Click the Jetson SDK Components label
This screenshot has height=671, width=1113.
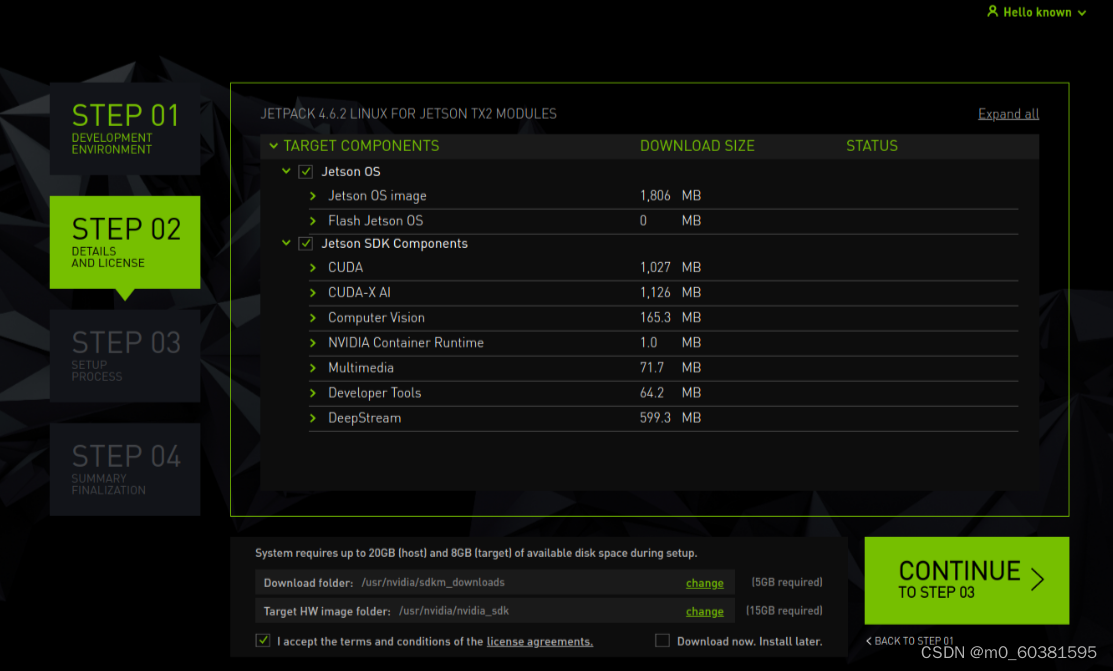pos(395,244)
